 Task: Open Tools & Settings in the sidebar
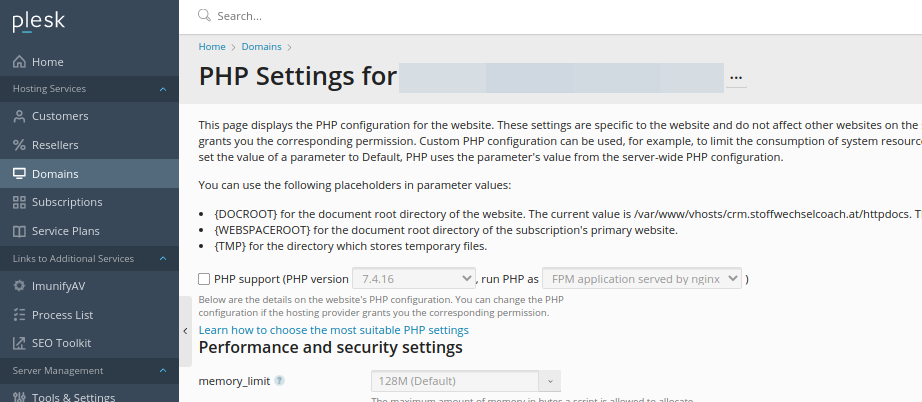pyautogui.click(x=89, y=395)
